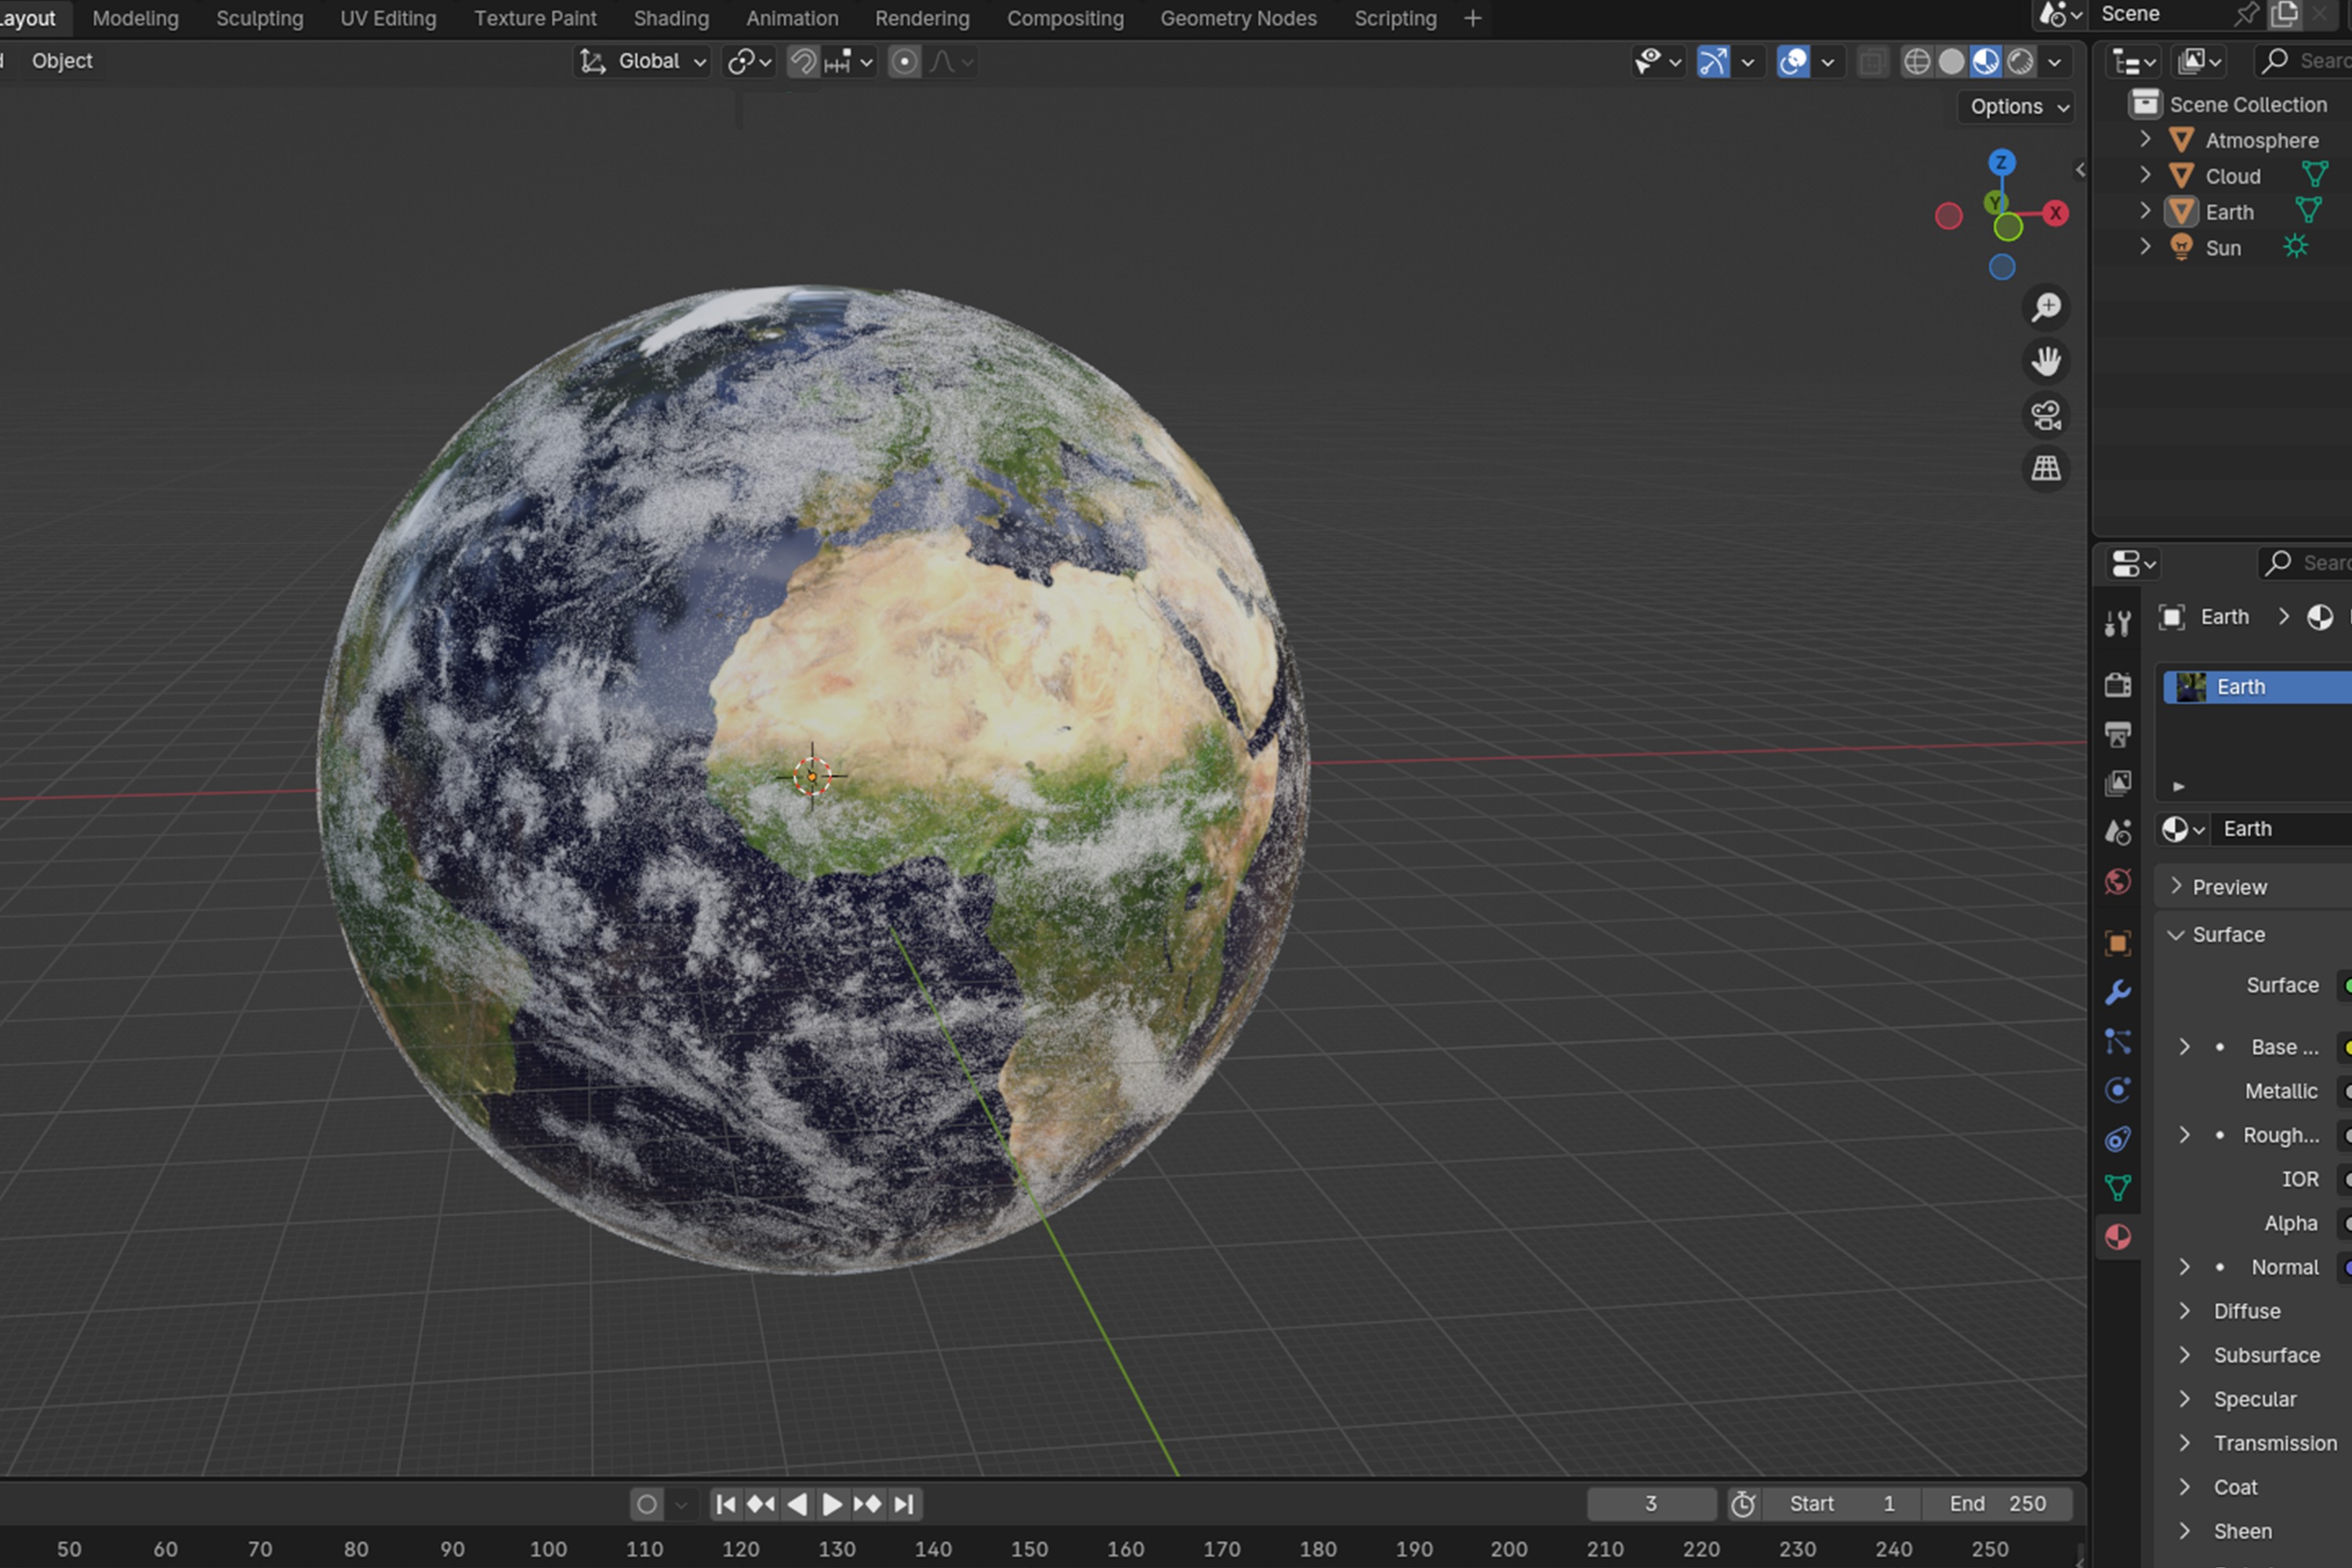Open the pivot point dropdown
Viewport: 2352px width, 1568px height.
pyautogui.click(x=749, y=62)
